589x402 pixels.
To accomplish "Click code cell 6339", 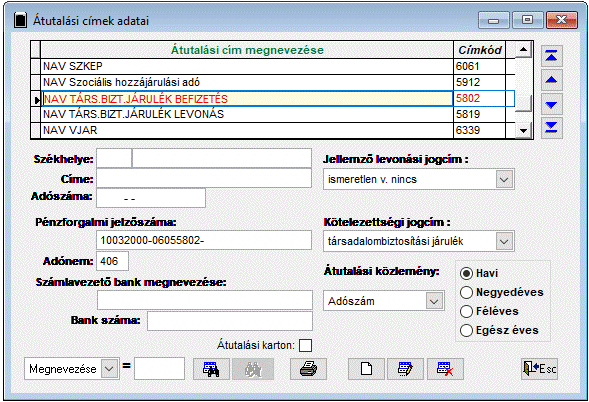I will point(479,130).
